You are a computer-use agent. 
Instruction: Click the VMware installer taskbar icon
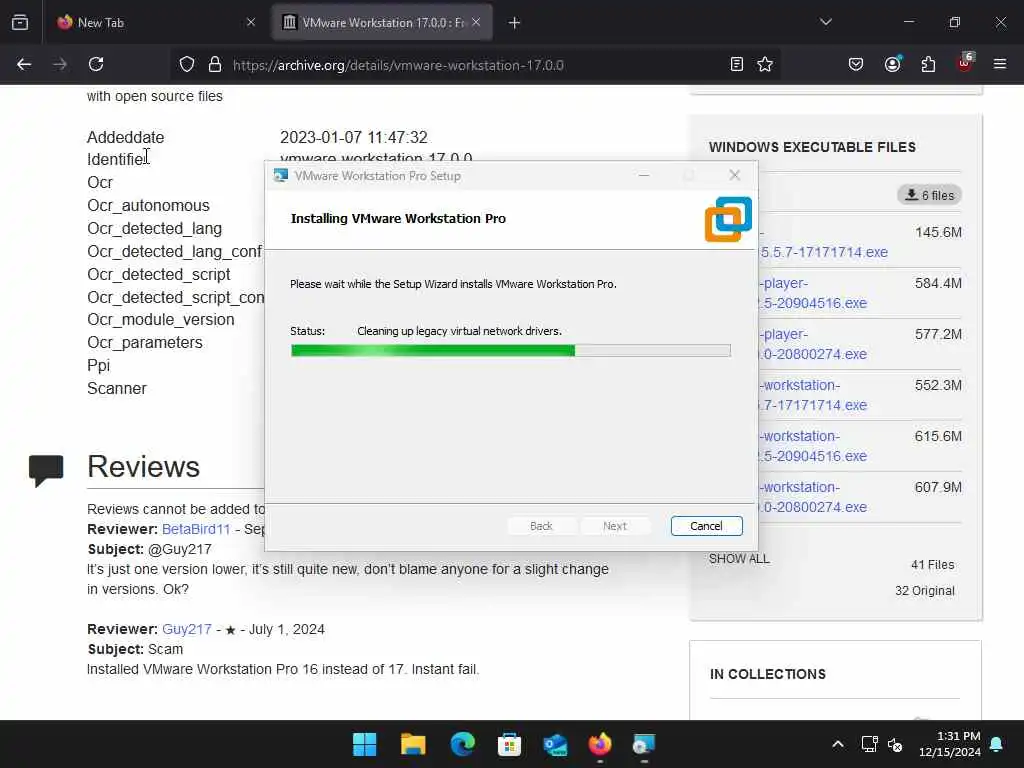(644, 744)
